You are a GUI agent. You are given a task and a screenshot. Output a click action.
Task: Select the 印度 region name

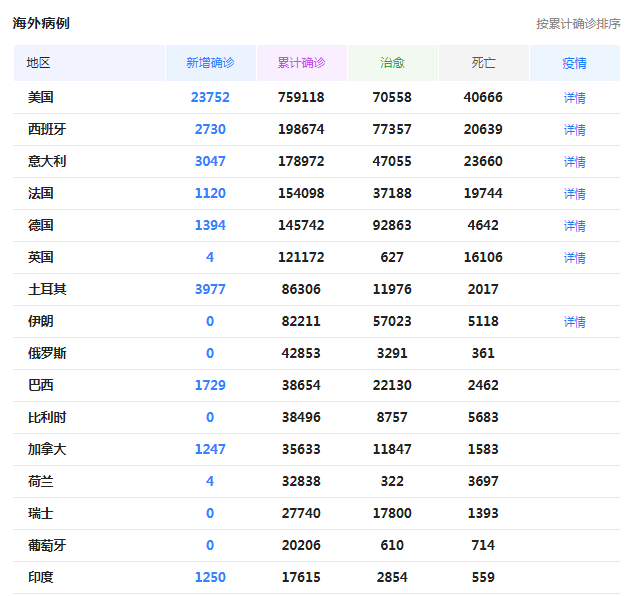click(40, 577)
